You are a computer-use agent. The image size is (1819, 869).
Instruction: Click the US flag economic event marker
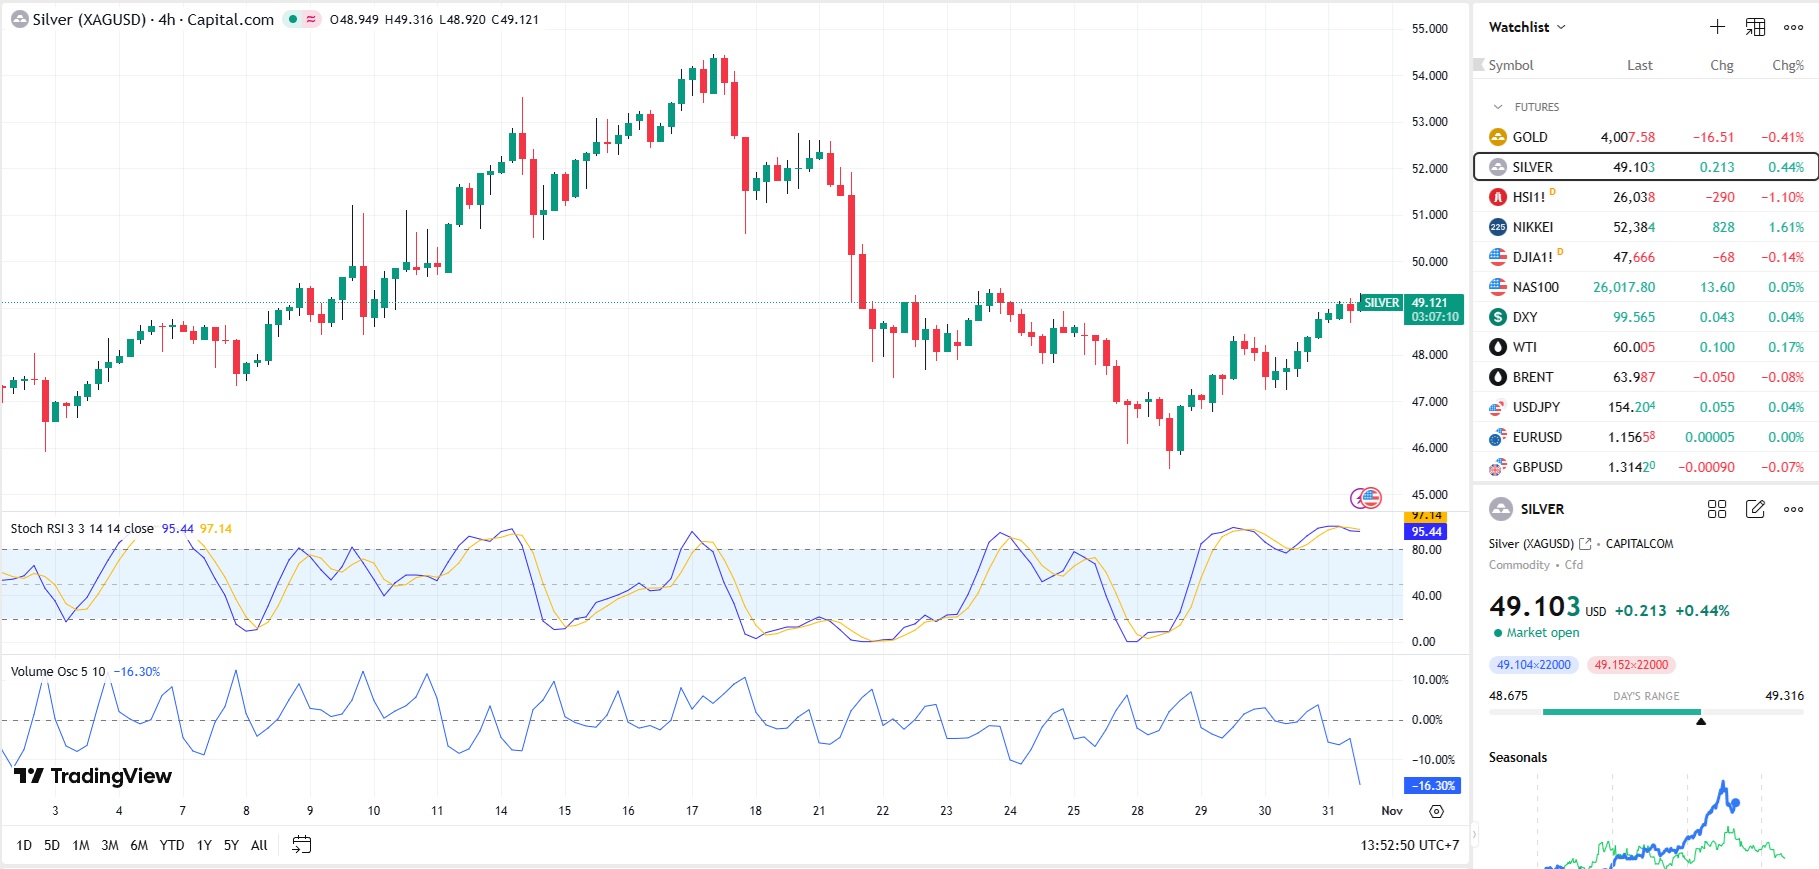coord(1369,497)
